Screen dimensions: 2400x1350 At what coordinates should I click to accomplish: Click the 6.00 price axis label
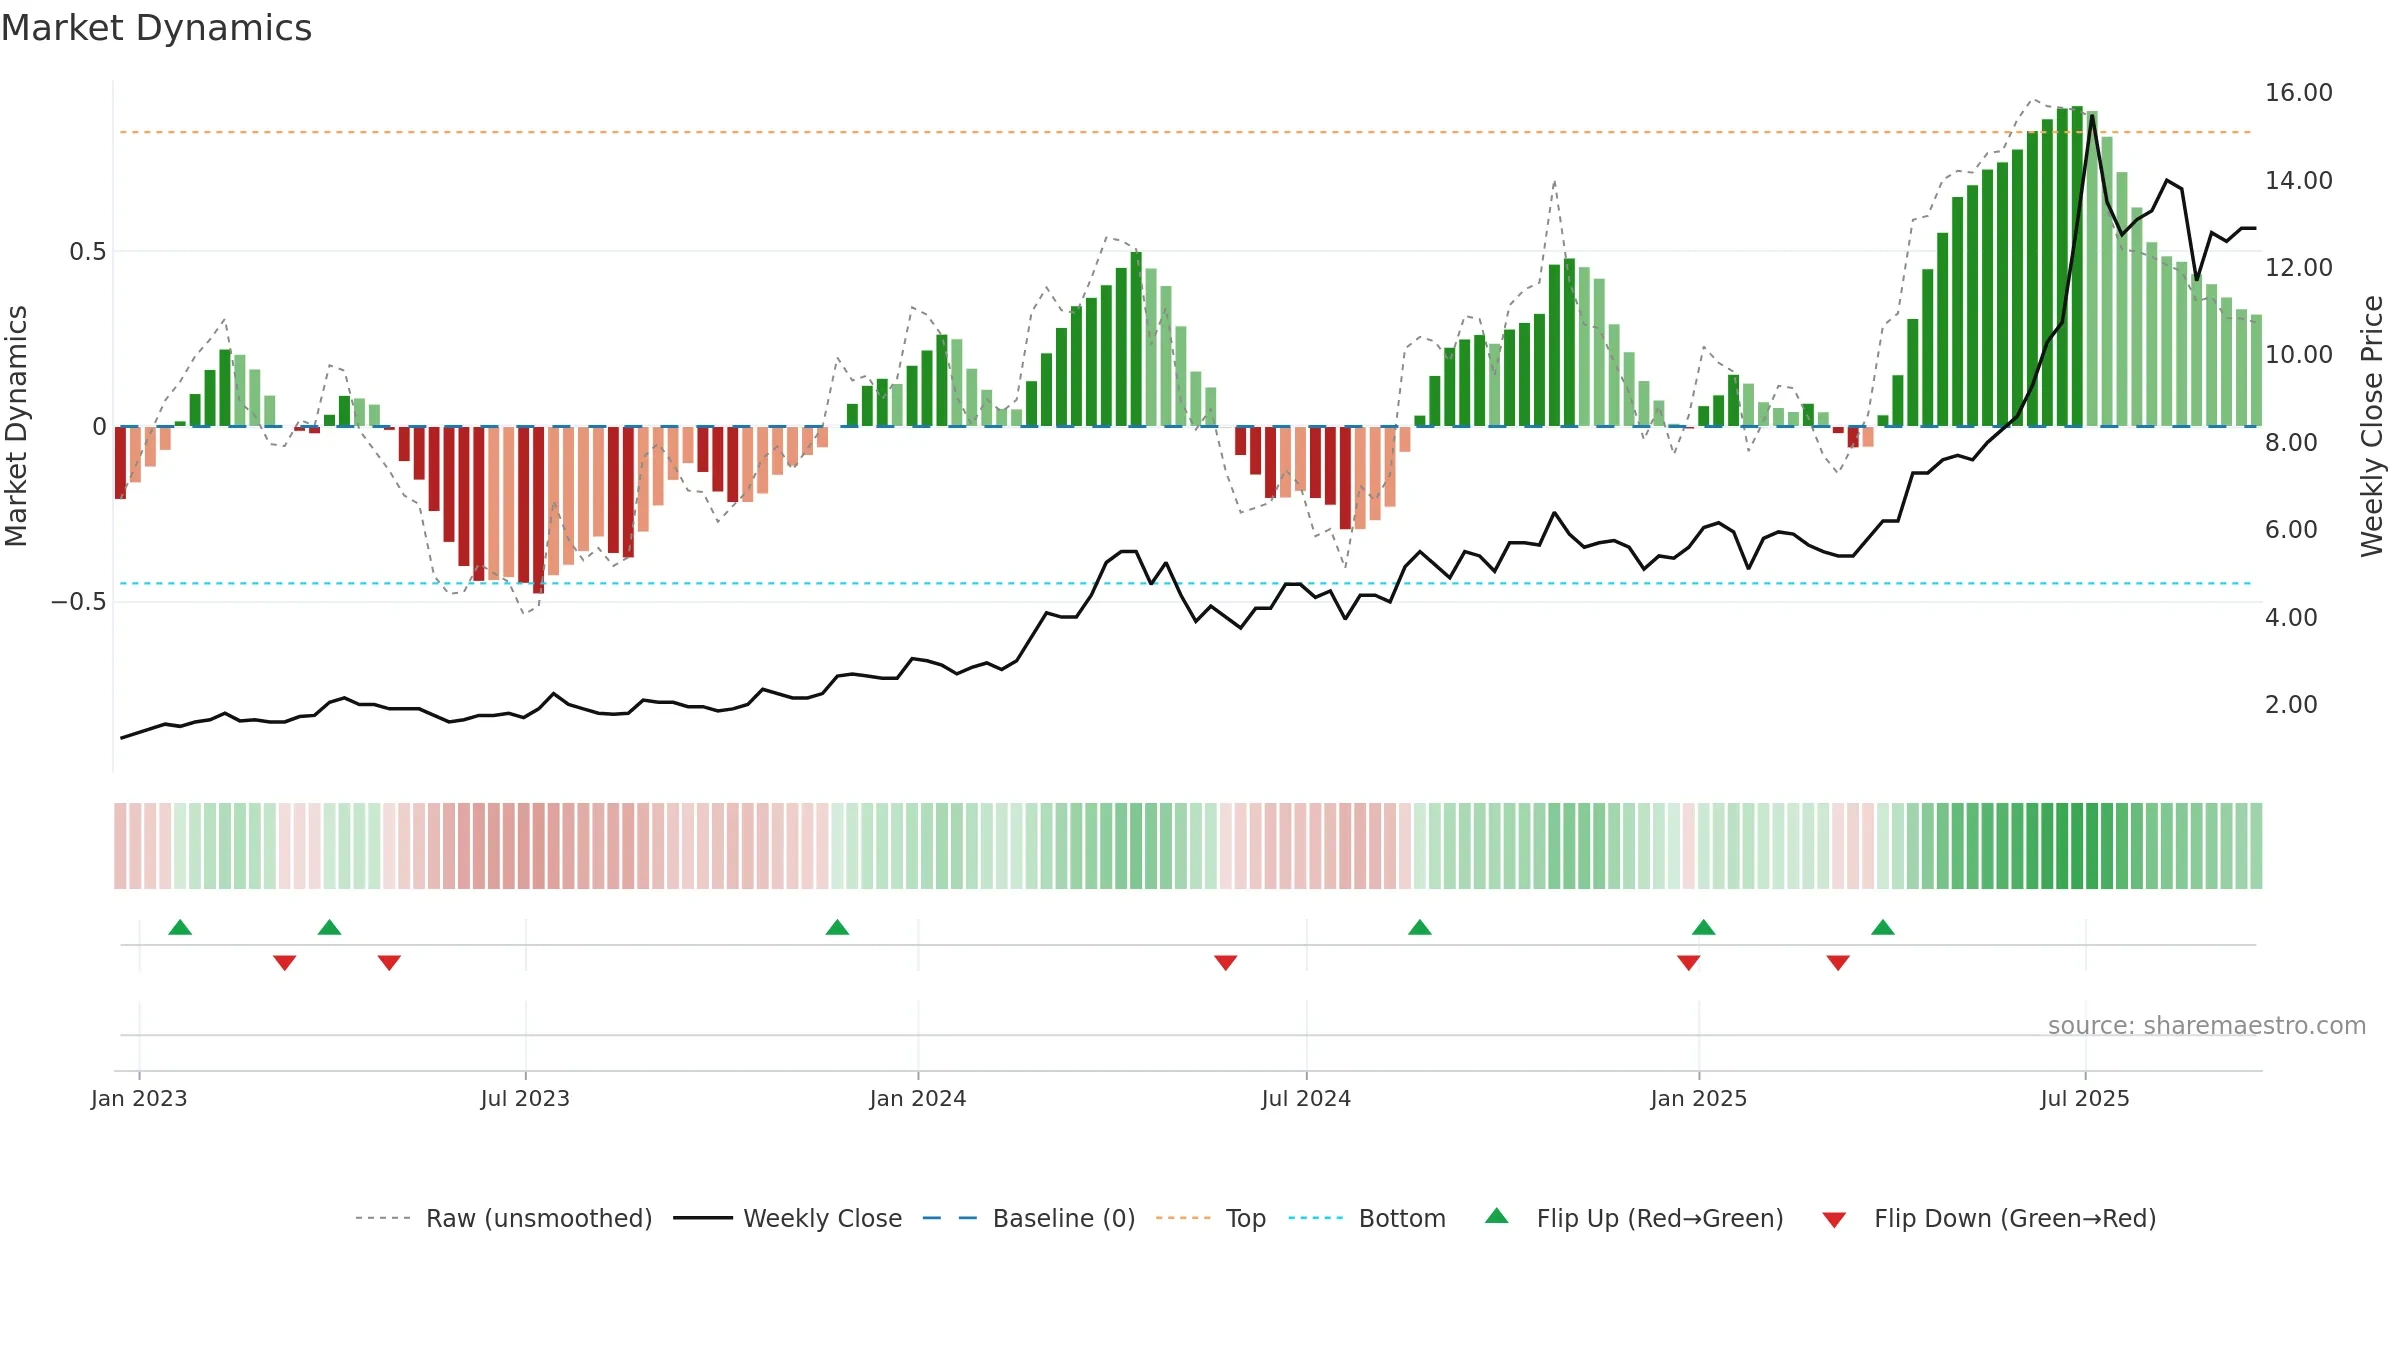[x=2291, y=530]
